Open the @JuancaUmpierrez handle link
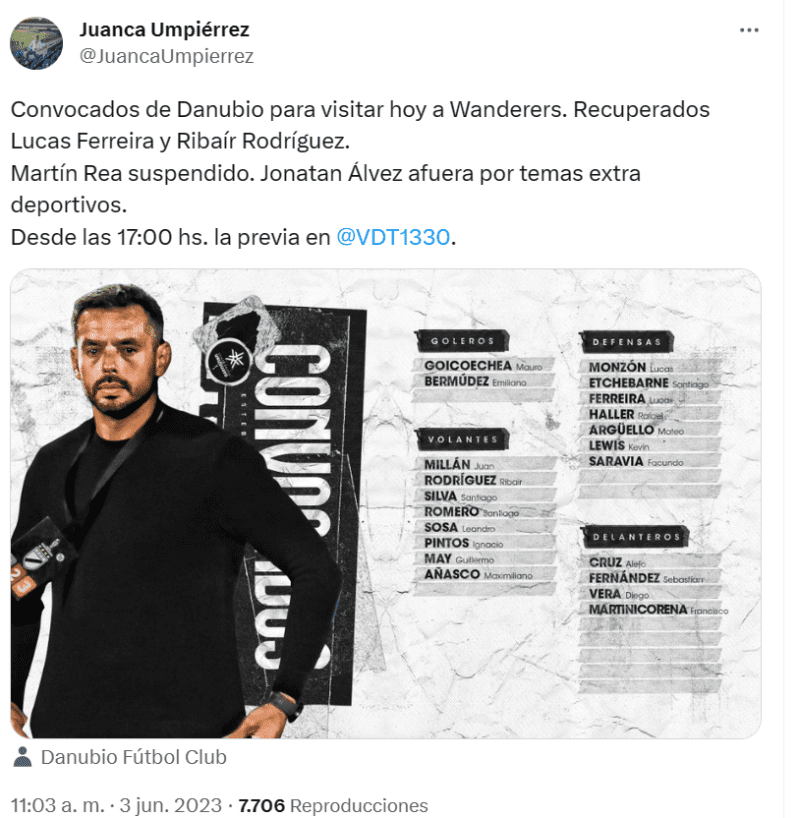The image size is (800, 818). point(166,56)
